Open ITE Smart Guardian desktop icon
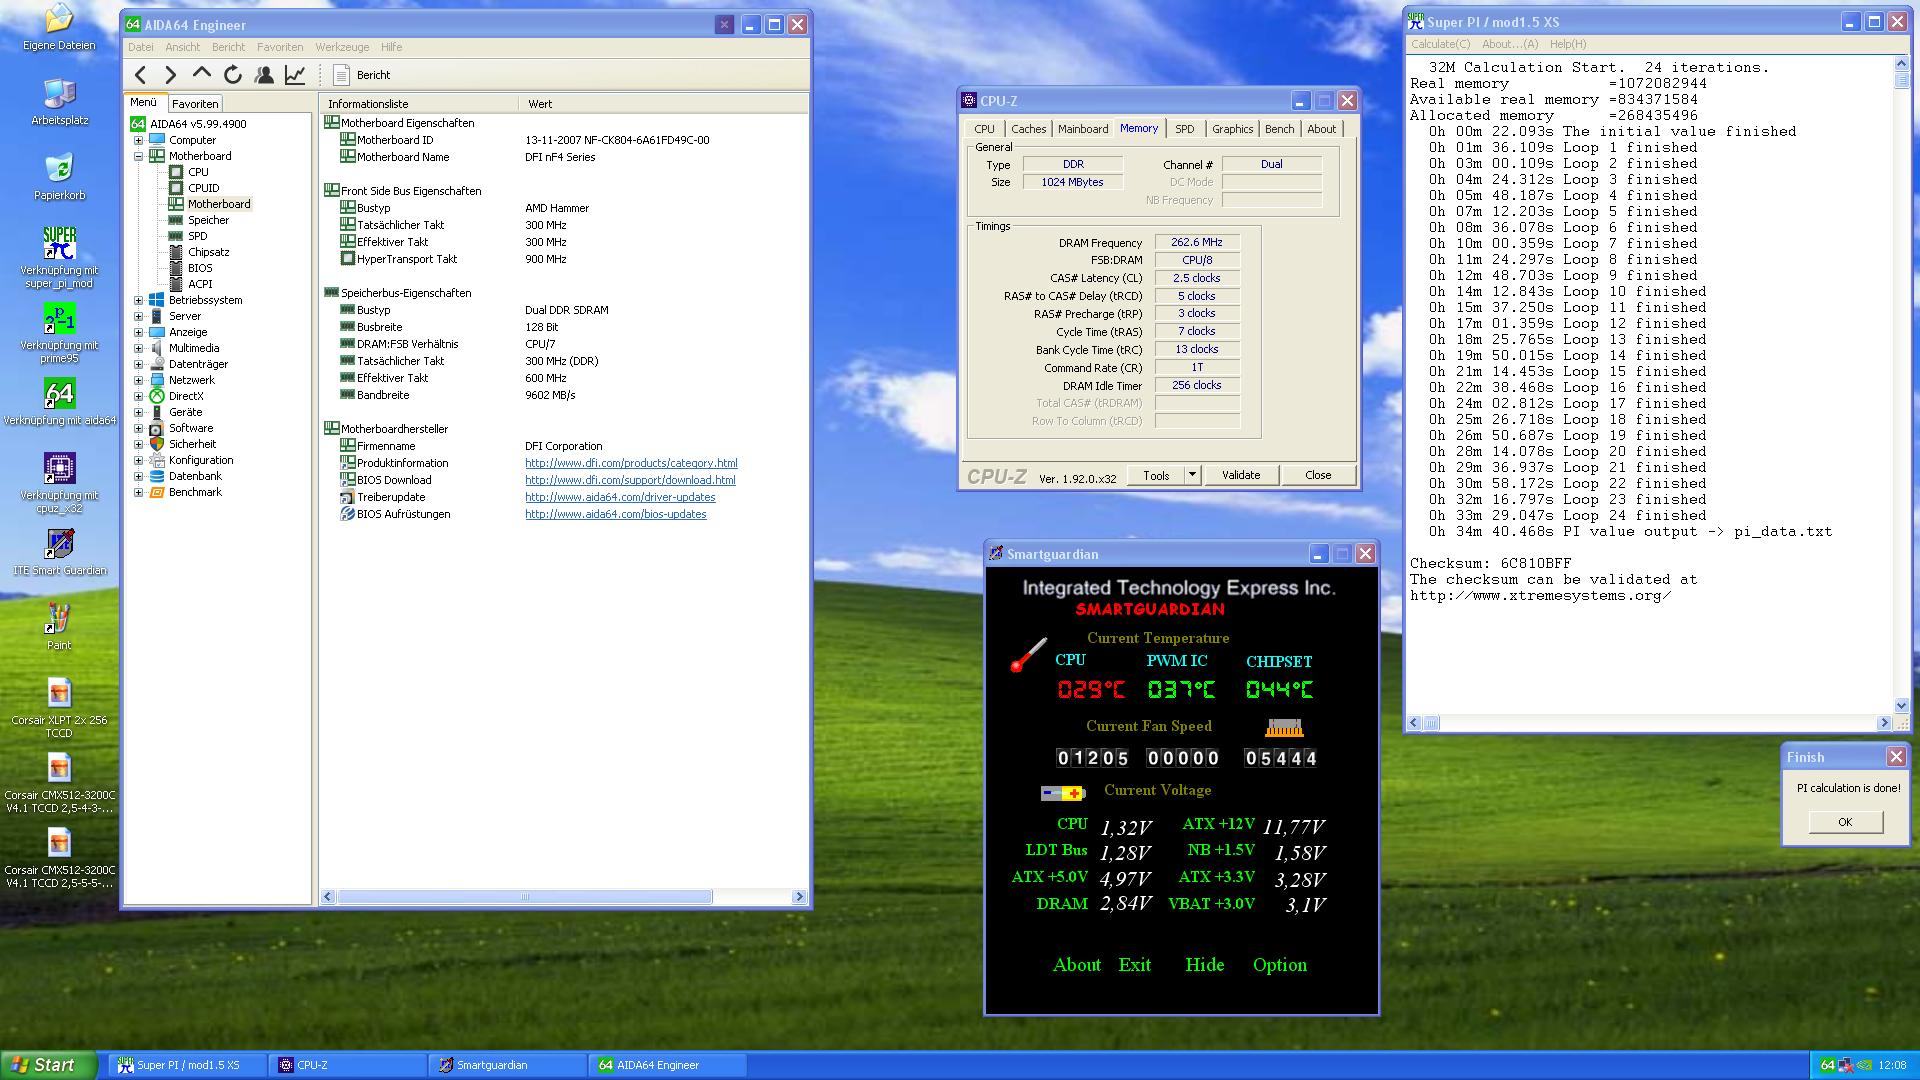Viewport: 1920px width, 1080px height. click(59, 551)
